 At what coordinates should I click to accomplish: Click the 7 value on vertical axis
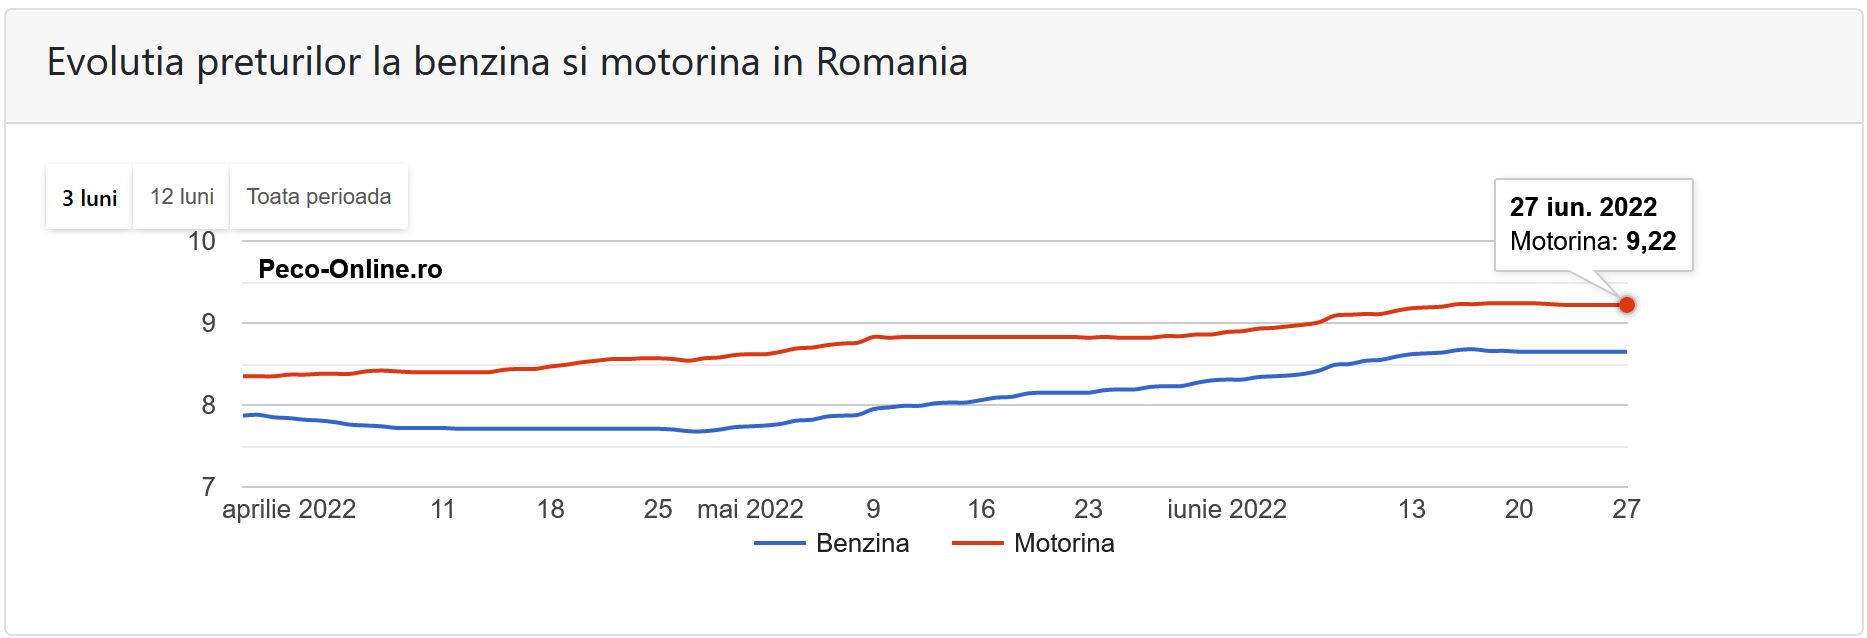click(208, 487)
